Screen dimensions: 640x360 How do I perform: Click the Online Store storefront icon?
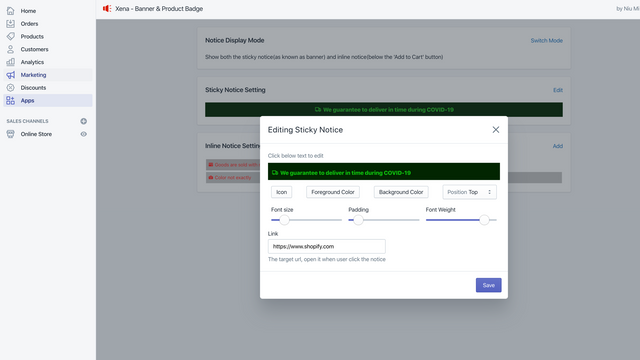[x=11, y=134]
